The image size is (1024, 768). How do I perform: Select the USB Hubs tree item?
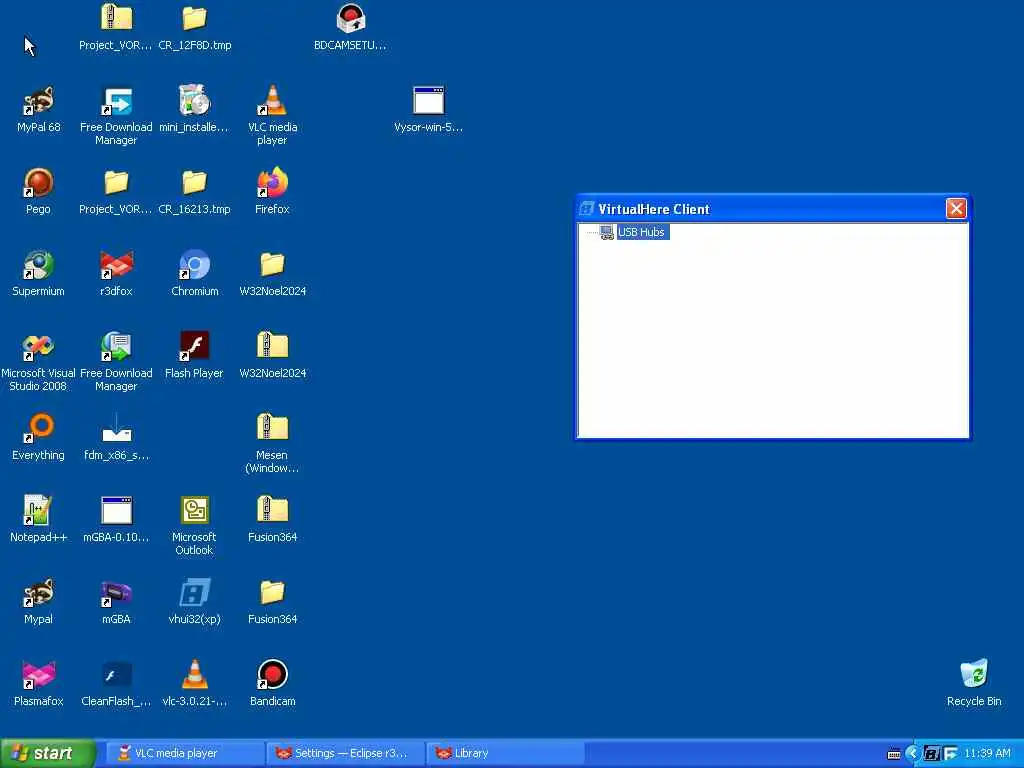[x=641, y=232]
